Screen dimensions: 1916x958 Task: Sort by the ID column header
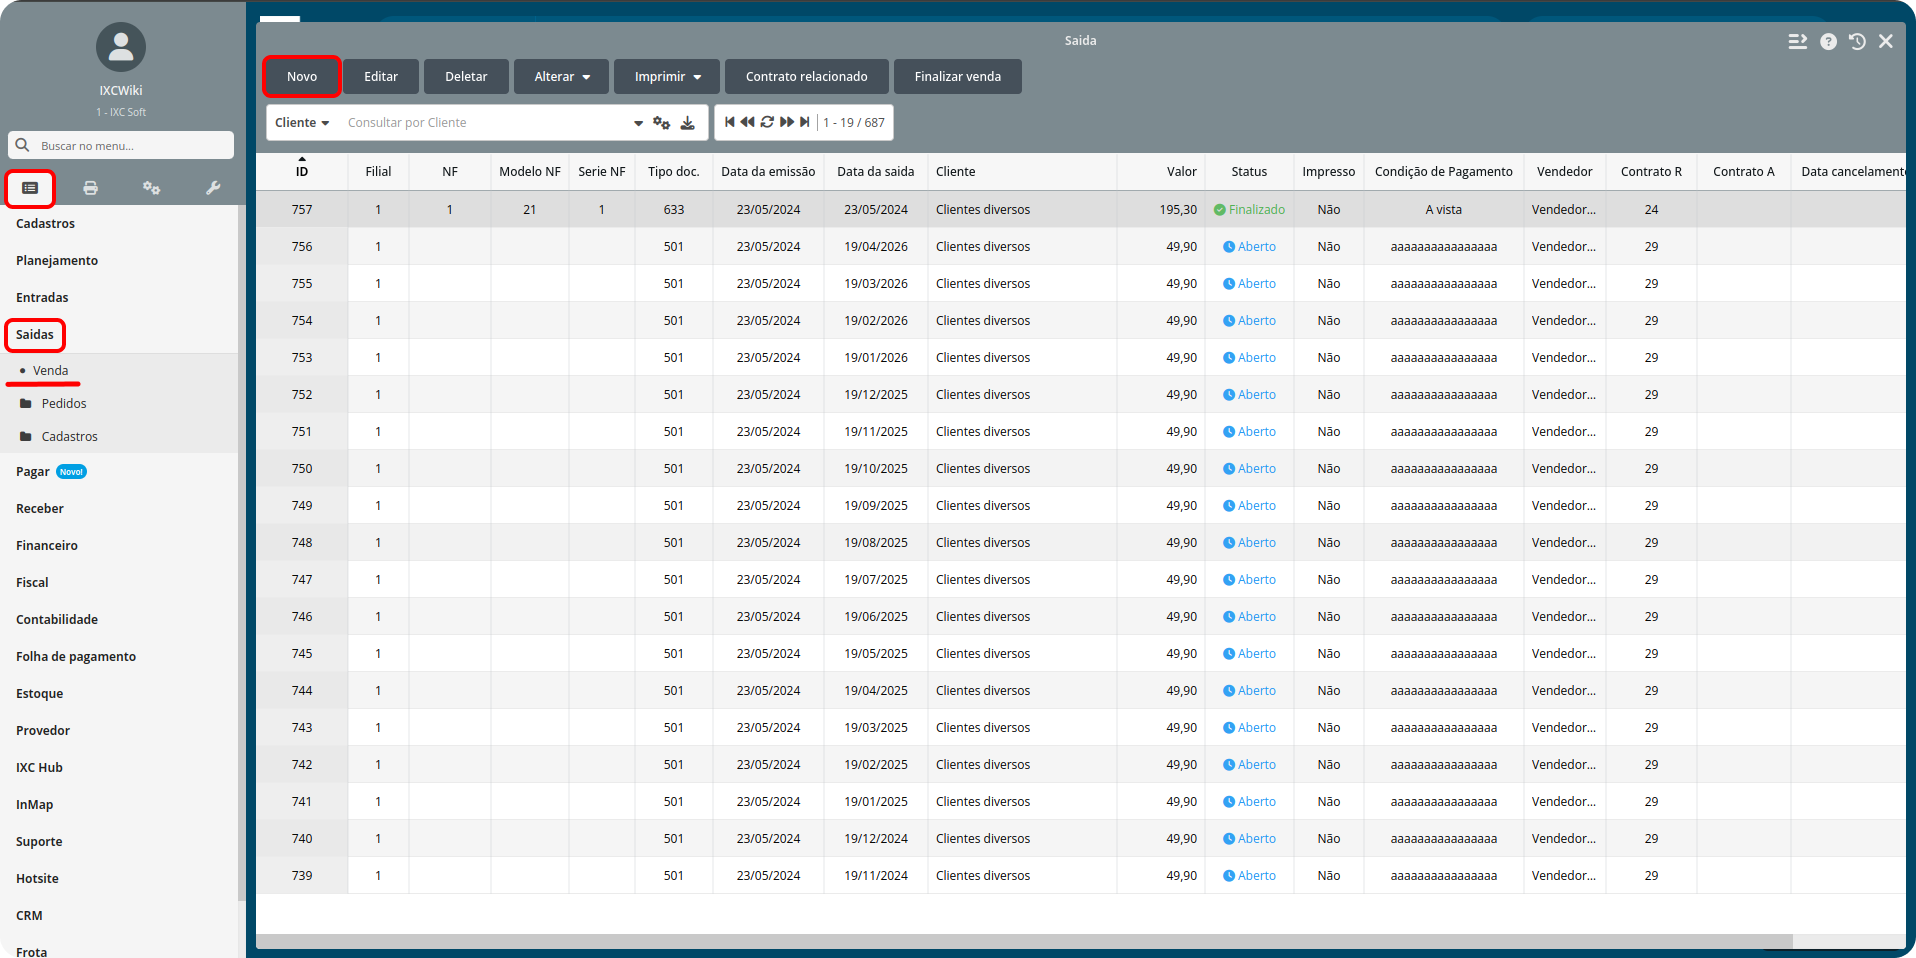[x=302, y=171]
